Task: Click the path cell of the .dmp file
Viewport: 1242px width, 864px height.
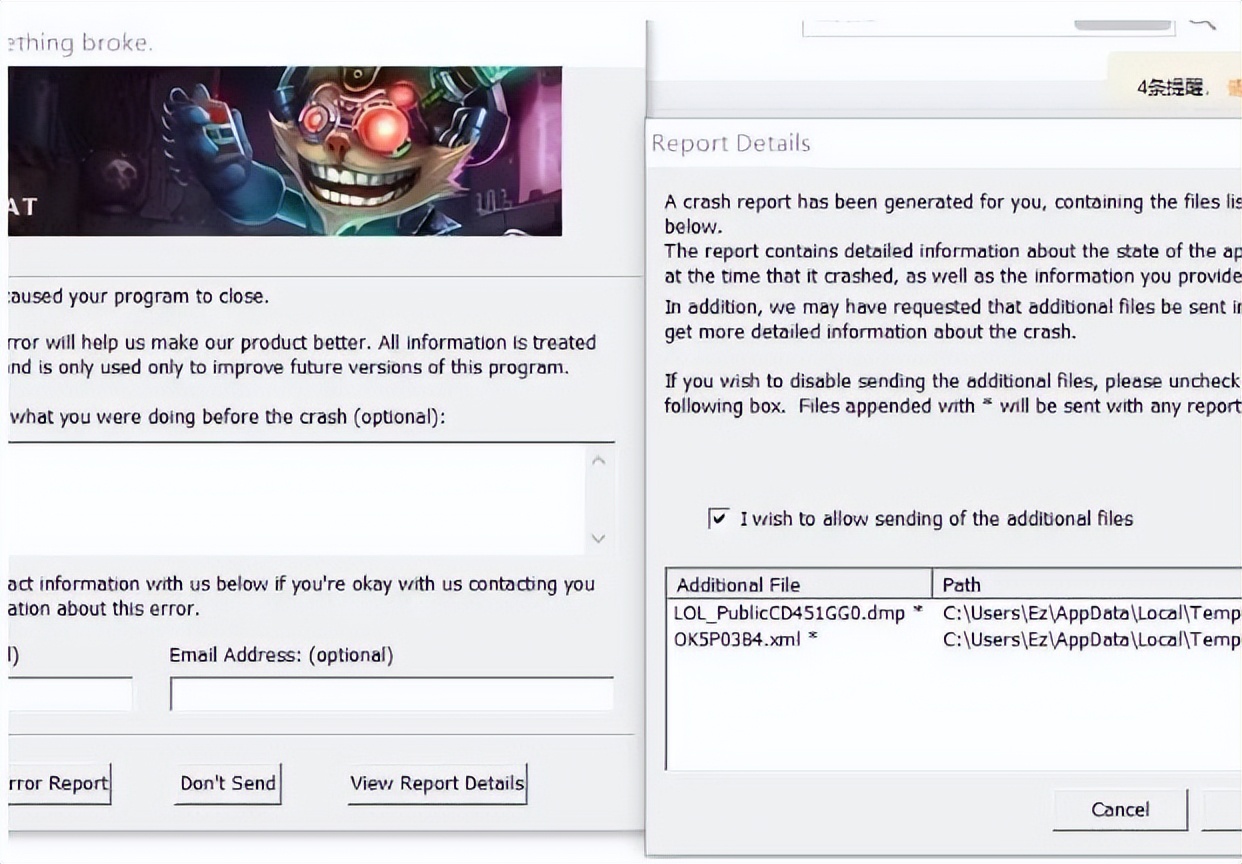Action: pos(1090,613)
